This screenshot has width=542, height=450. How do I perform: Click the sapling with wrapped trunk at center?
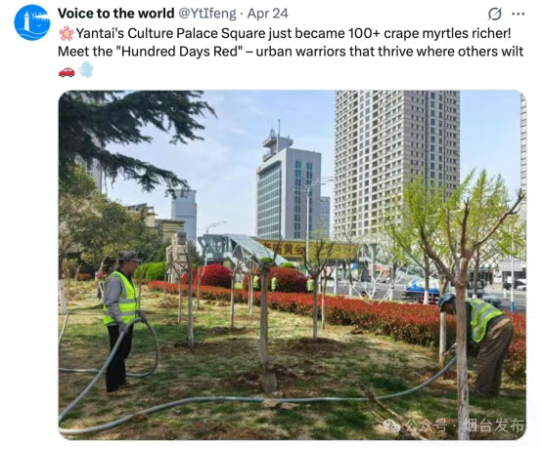265,325
